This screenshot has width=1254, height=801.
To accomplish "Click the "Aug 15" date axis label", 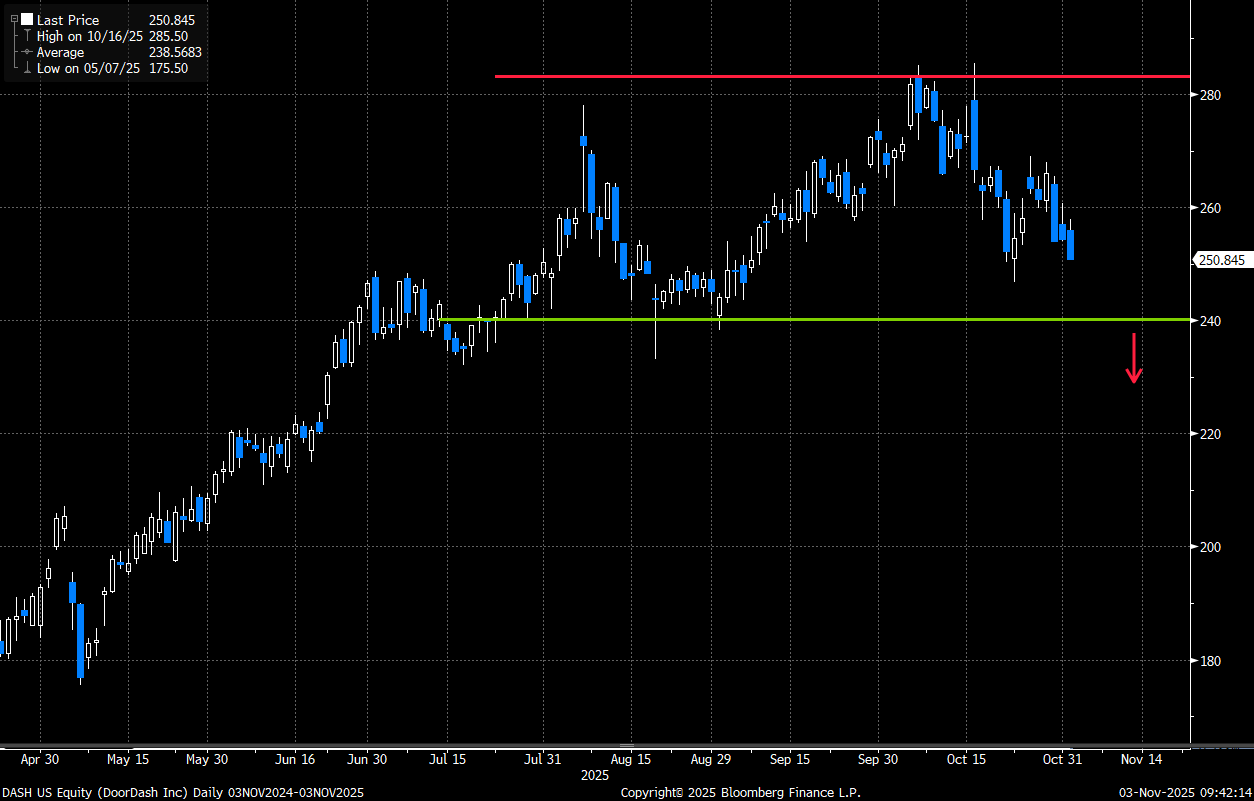I will pyautogui.click(x=631, y=759).
